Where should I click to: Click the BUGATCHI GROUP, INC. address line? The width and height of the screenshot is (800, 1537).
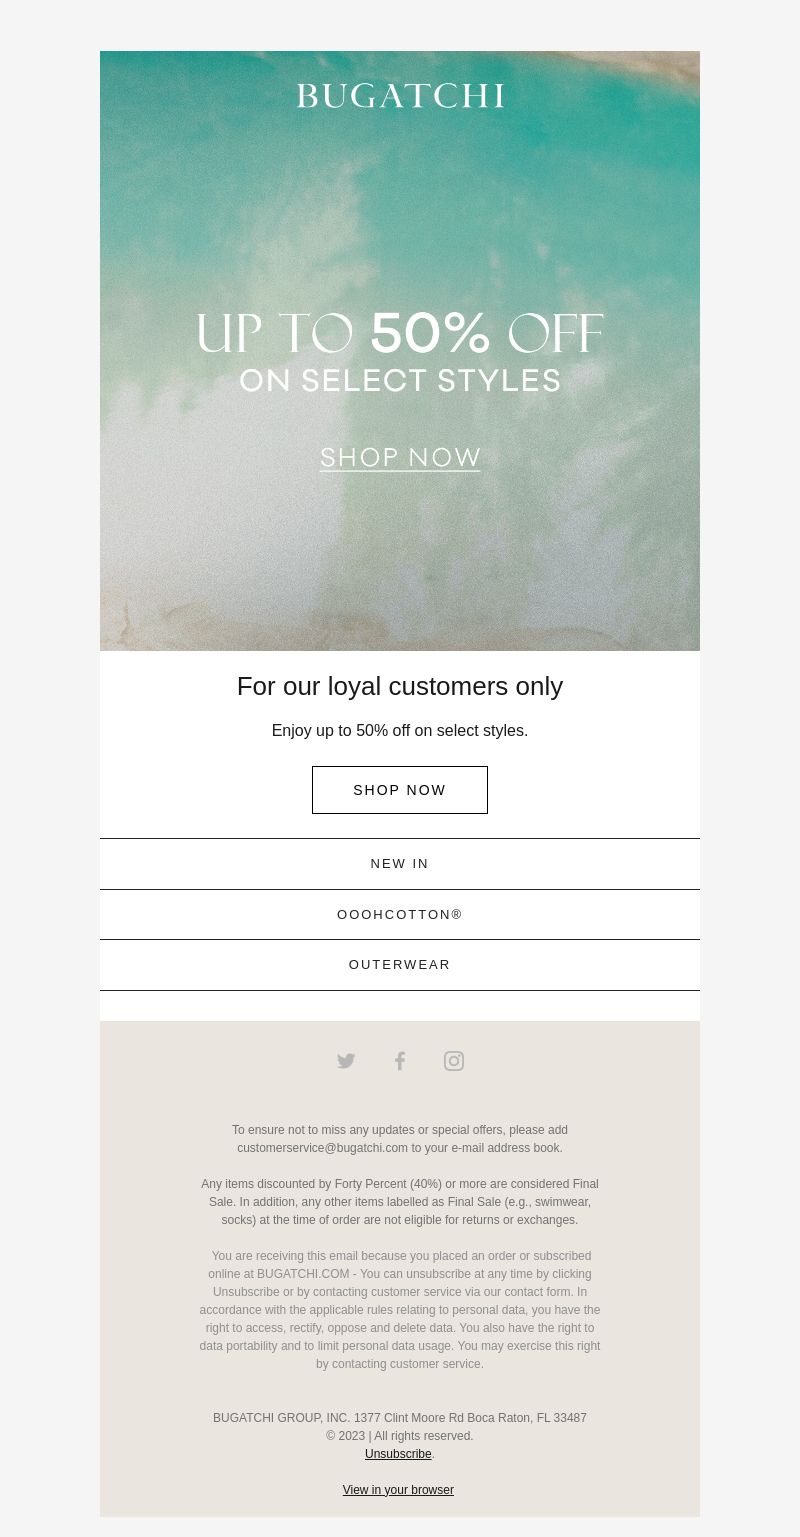[400, 1418]
